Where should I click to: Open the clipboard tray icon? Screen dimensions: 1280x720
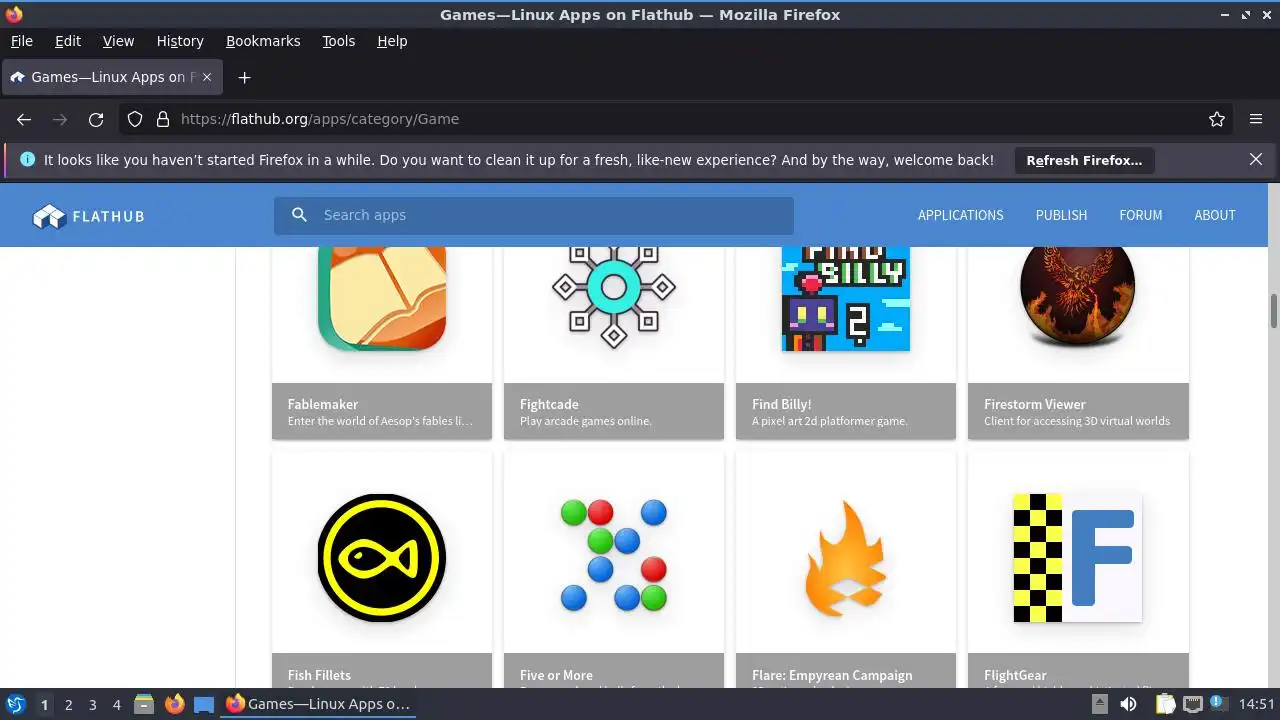pos(1165,704)
